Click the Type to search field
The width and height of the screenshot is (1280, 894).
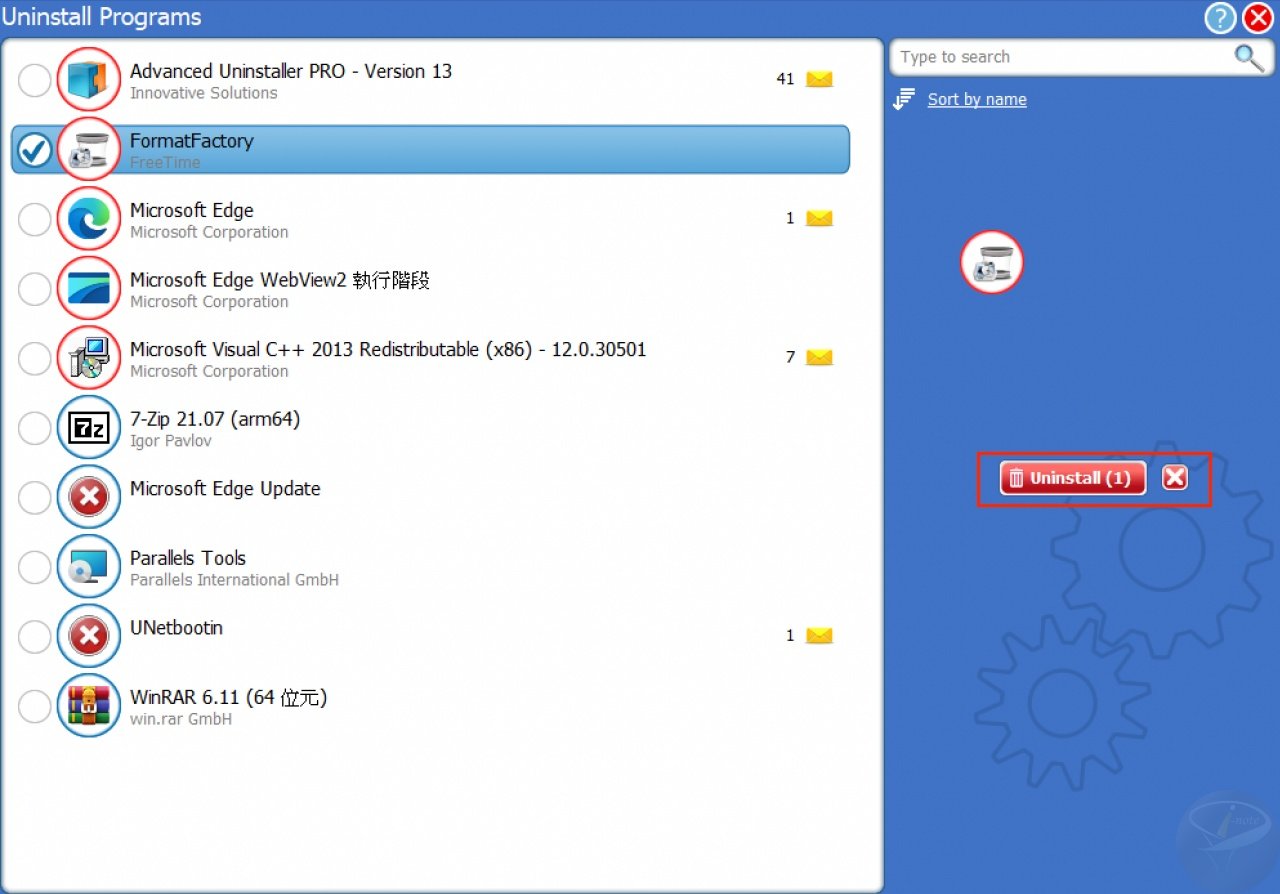tap(1060, 57)
